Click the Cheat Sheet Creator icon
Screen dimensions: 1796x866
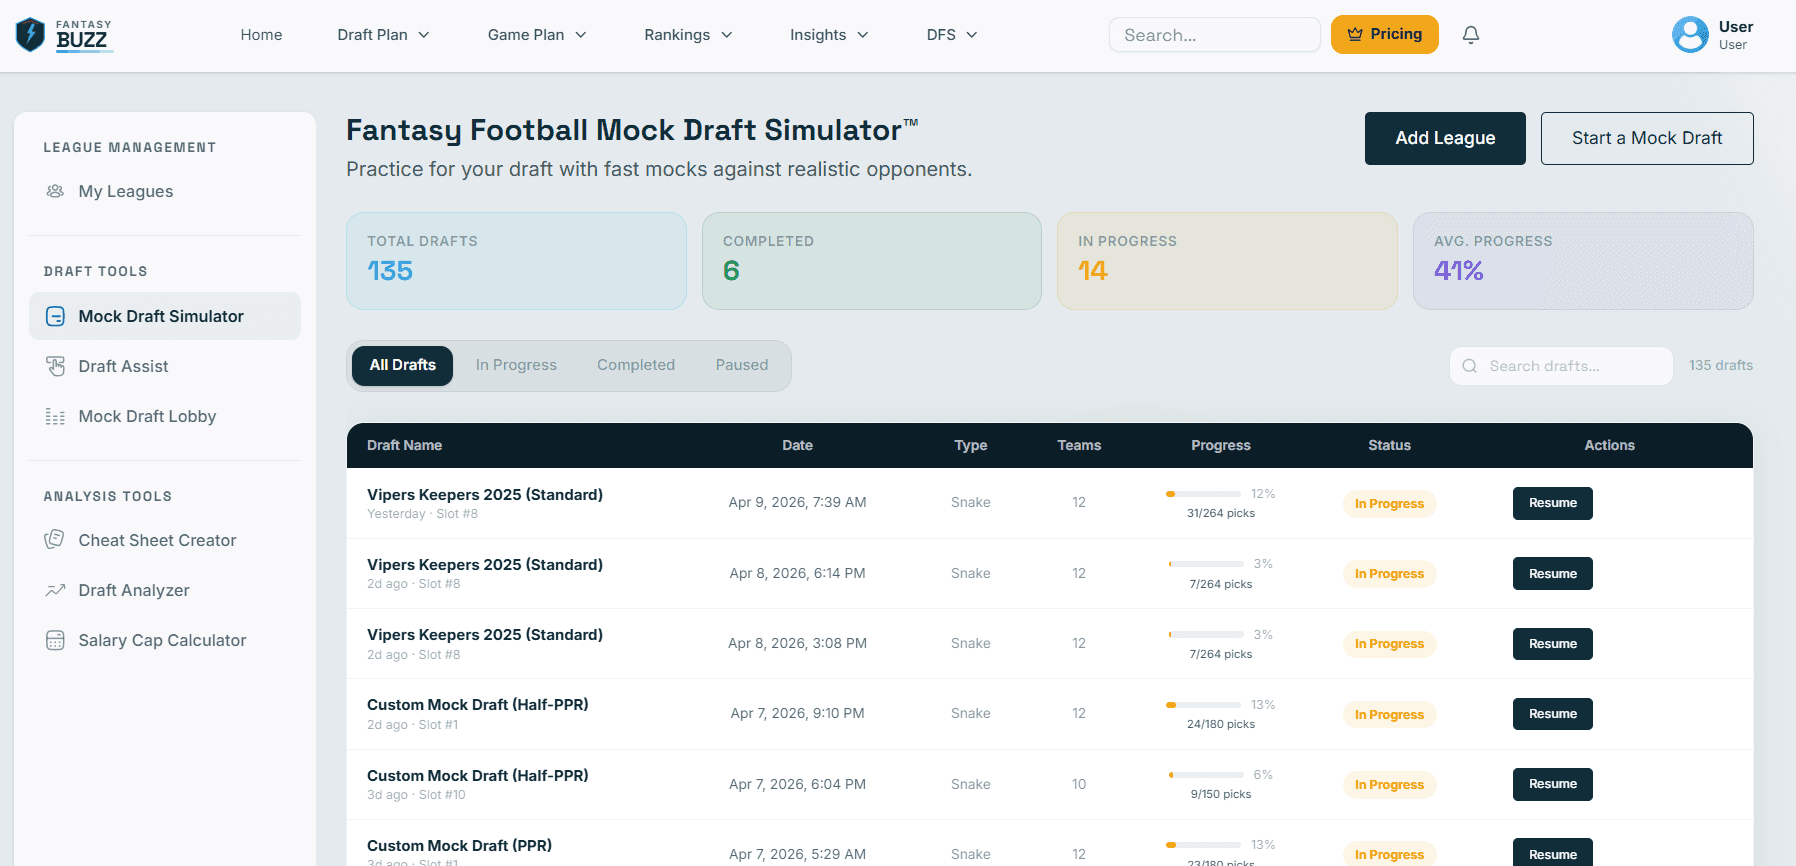point(55,540)
